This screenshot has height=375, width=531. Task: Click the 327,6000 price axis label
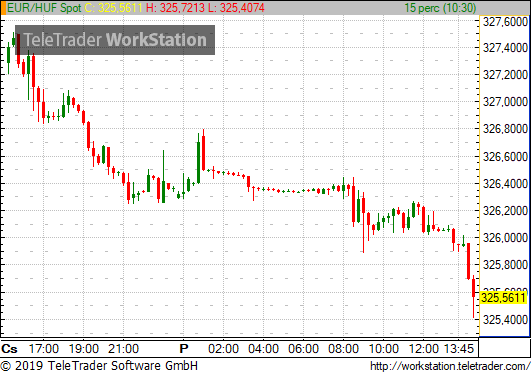tap(505, 22)
